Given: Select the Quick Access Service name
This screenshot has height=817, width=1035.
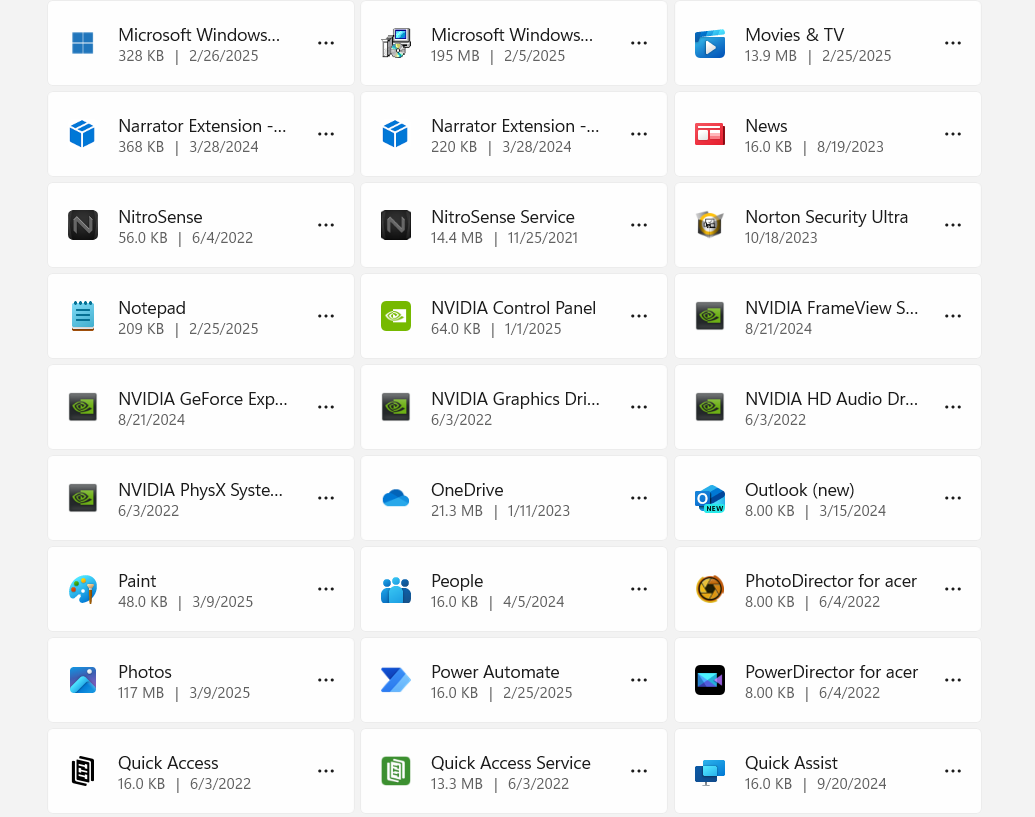Looking at the screenshot, I should tap(511, 763).
